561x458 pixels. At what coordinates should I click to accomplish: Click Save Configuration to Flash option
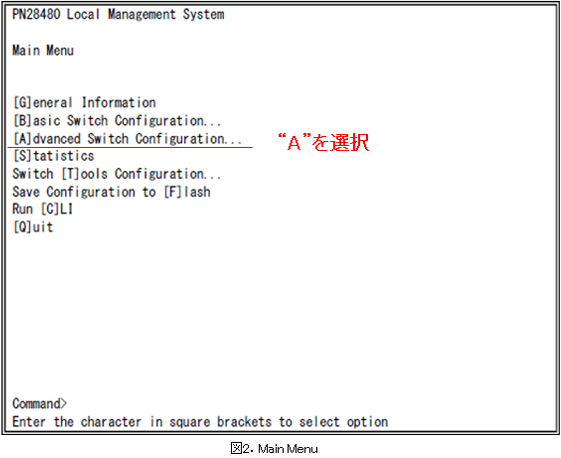point(112,192)
